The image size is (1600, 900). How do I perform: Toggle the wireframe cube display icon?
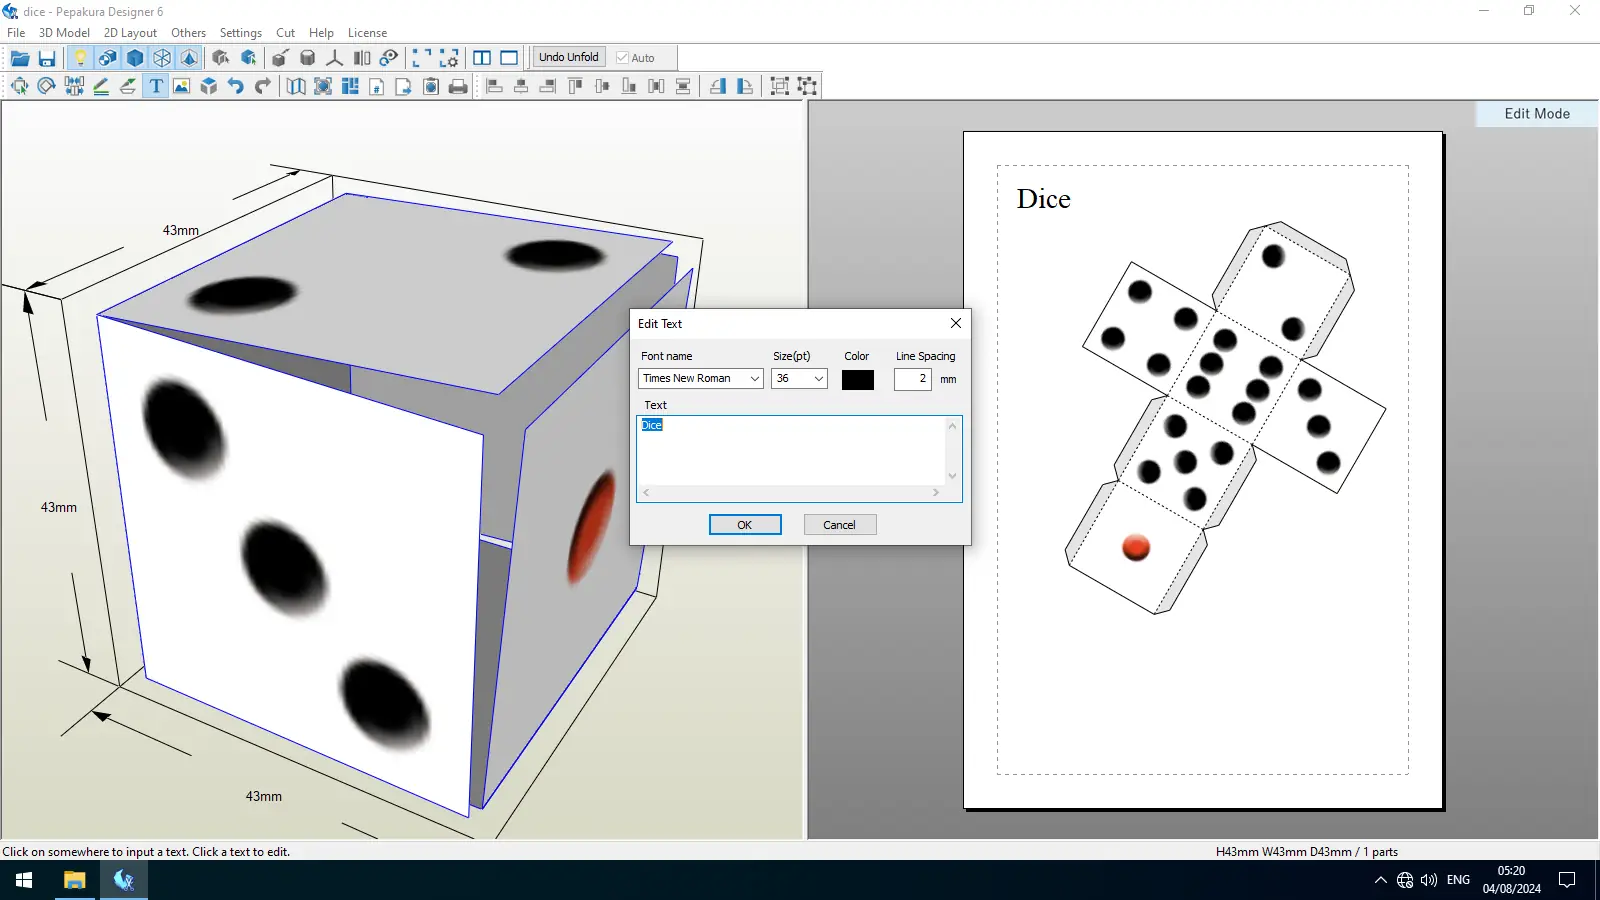tap(162, 58)
